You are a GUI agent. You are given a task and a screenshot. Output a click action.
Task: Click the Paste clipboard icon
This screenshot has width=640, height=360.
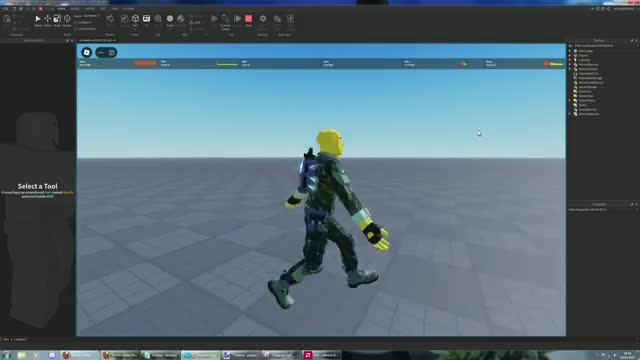(x=7, y=19)
